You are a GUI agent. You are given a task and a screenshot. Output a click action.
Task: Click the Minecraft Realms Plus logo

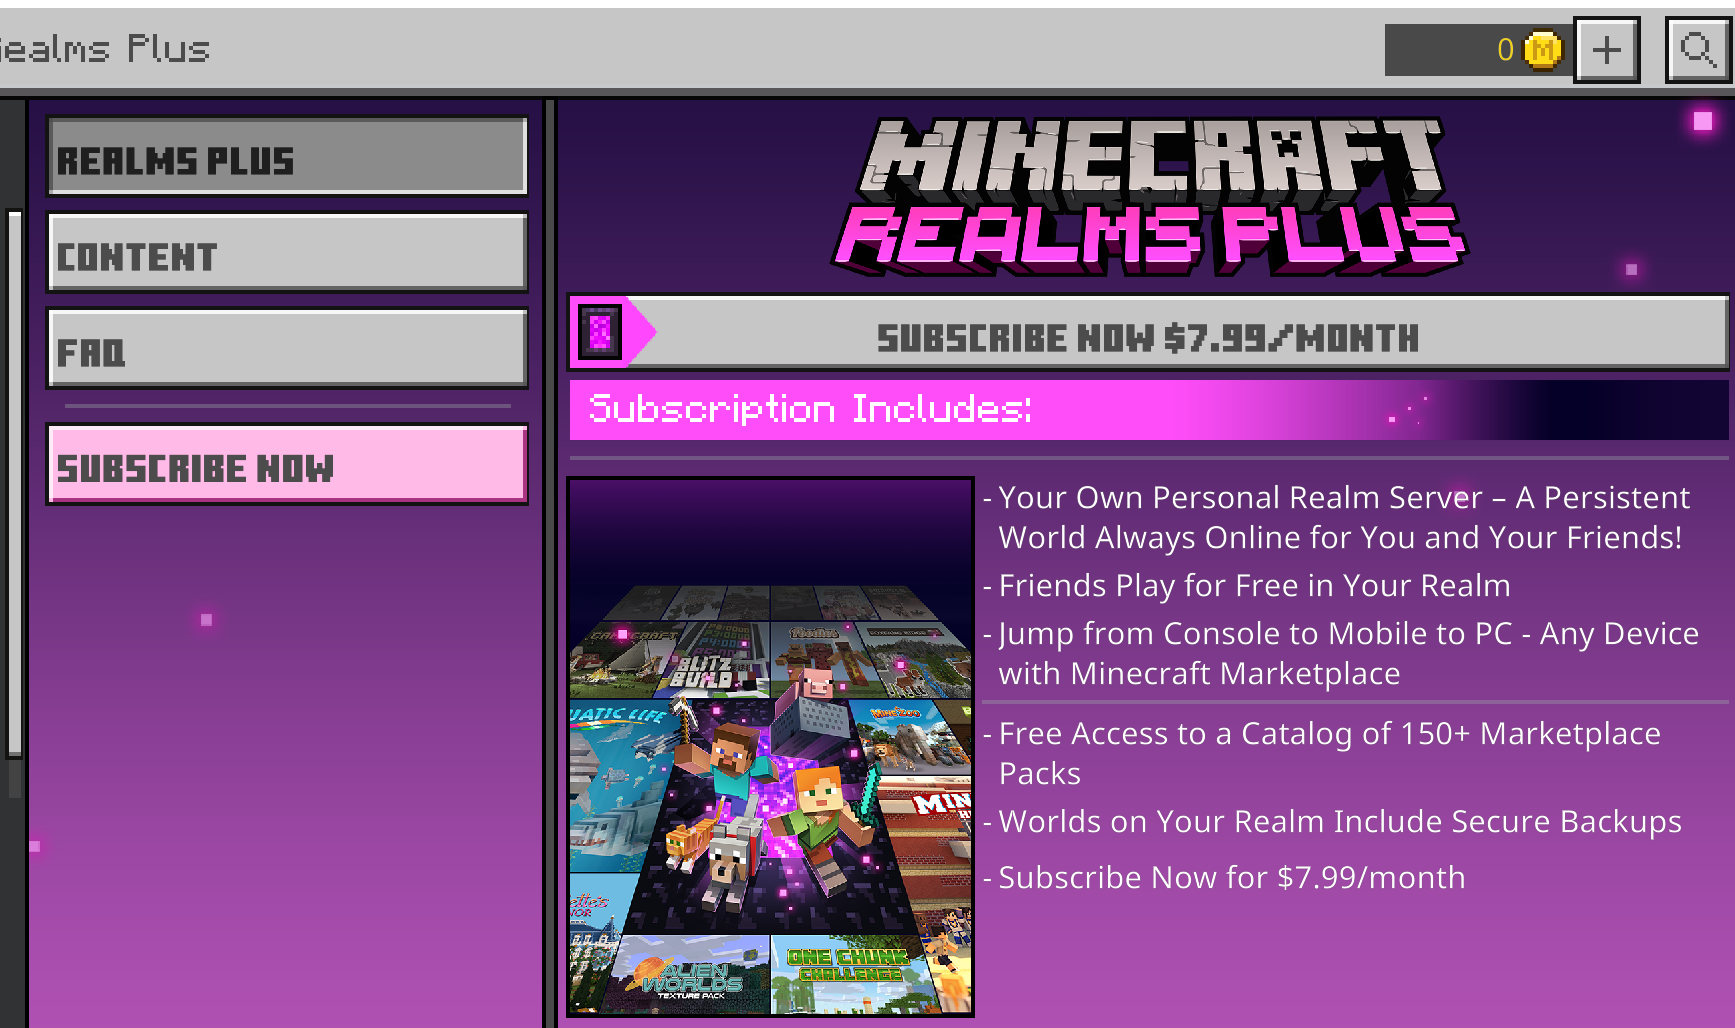tap(1150, 196)
